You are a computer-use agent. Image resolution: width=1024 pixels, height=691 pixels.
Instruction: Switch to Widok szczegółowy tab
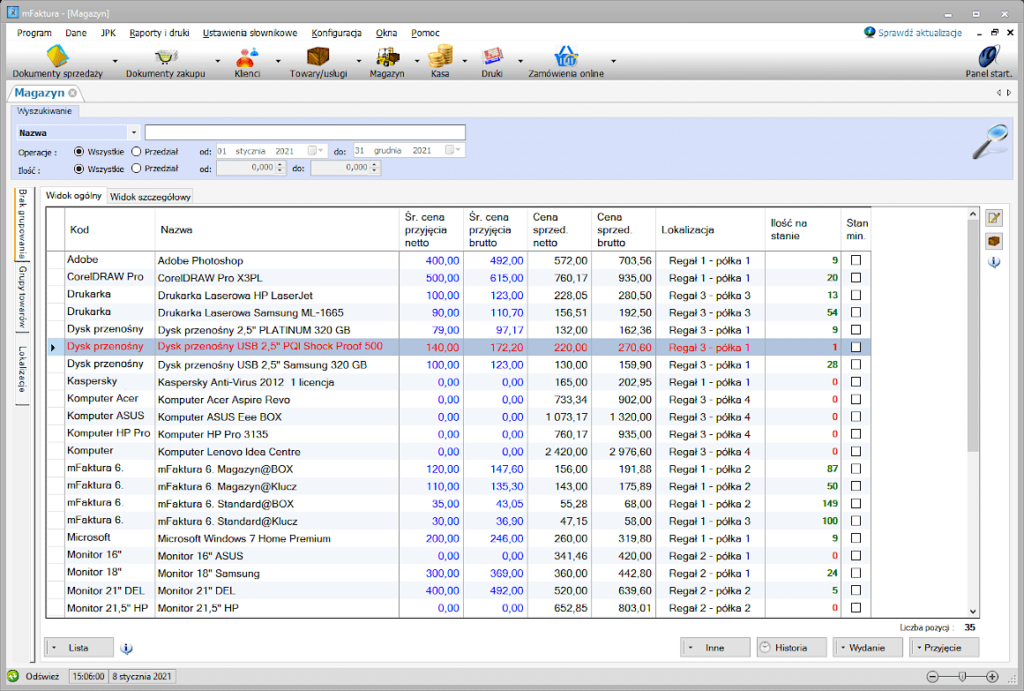tap(150, 197)
